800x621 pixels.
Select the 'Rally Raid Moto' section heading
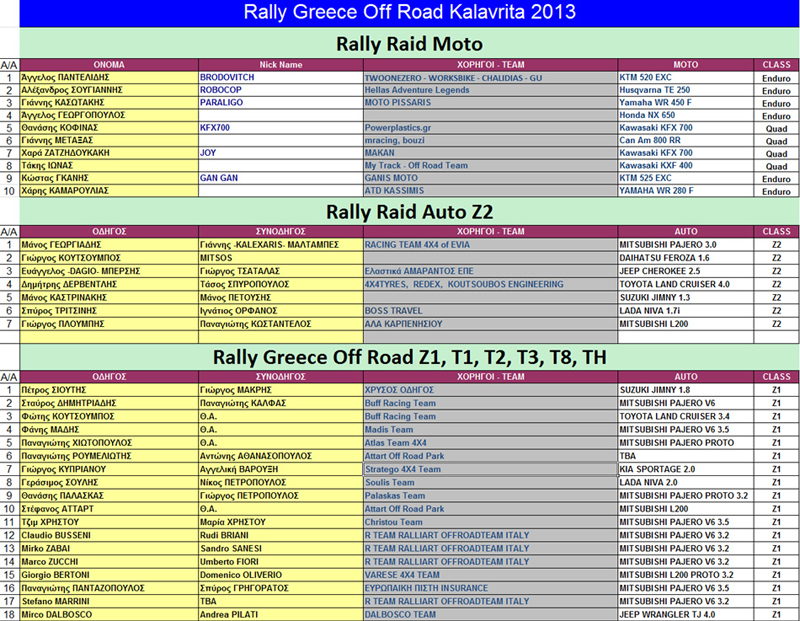click(410, 44)
